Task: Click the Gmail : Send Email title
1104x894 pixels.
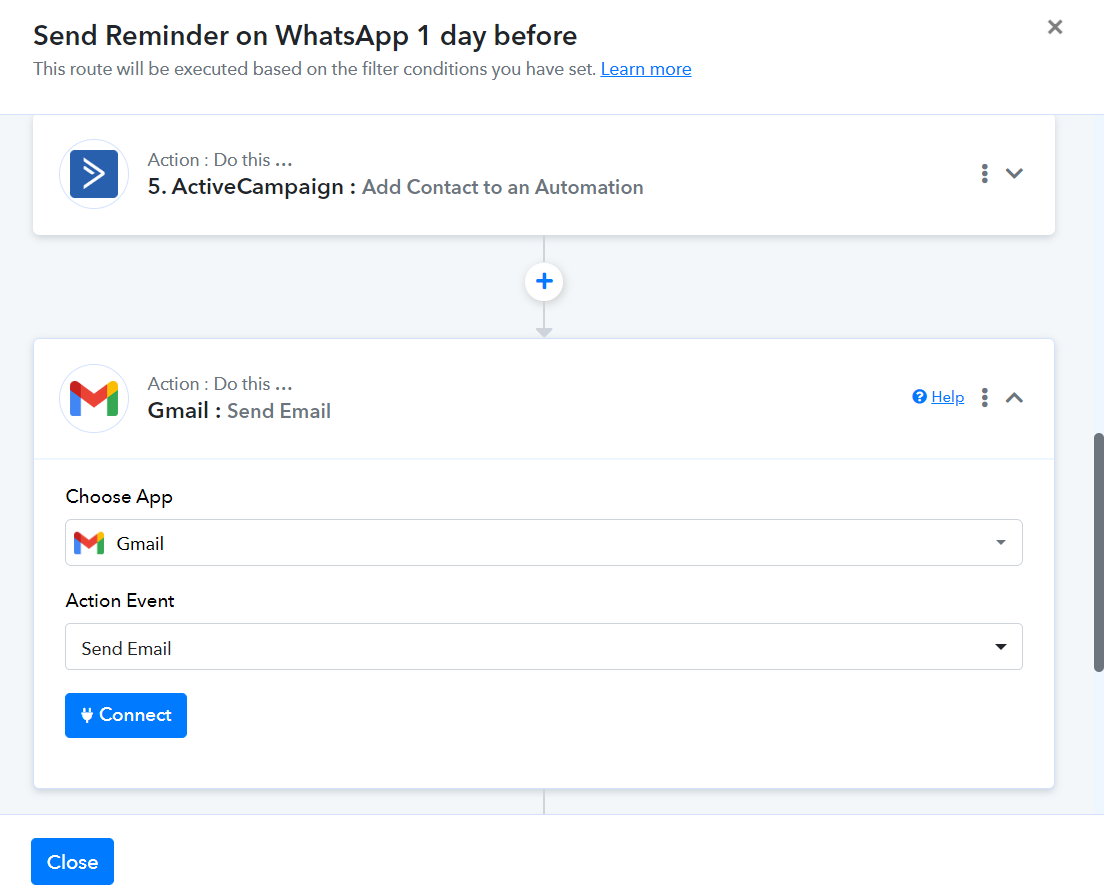Action: point(239,411)
